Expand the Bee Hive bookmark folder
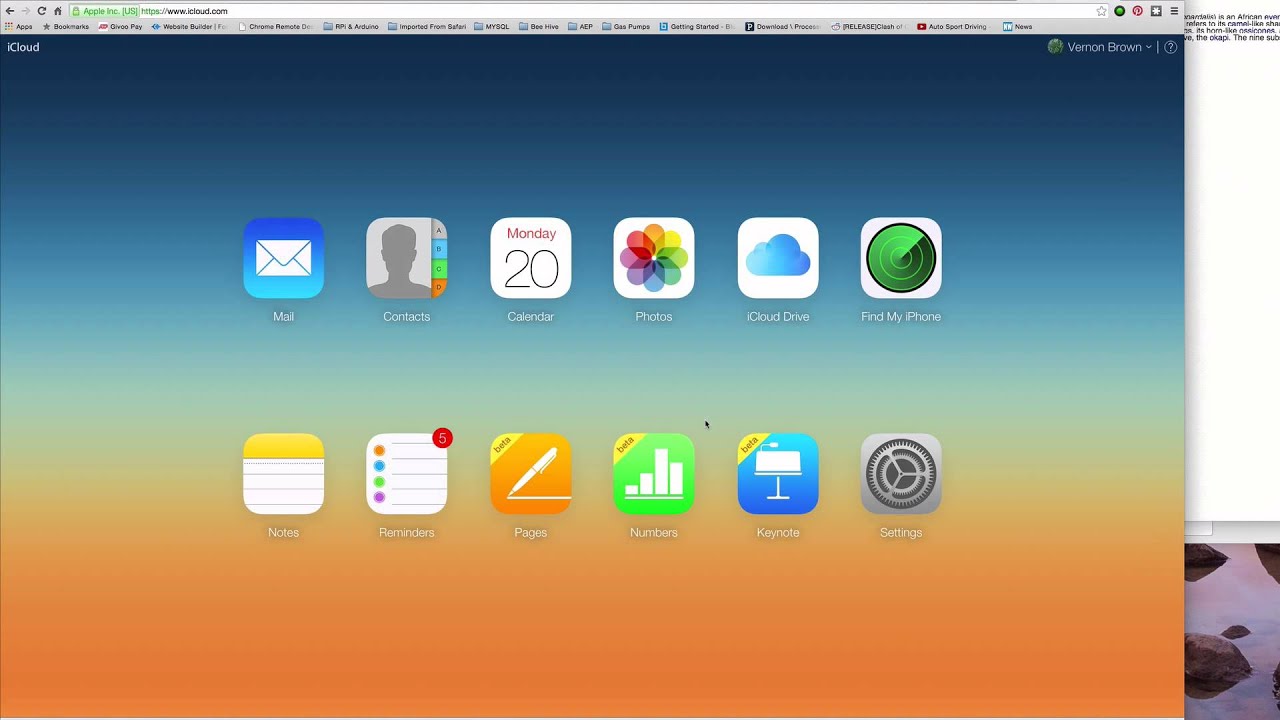This screenshot has width=1280, height=720. pos(539,27)
